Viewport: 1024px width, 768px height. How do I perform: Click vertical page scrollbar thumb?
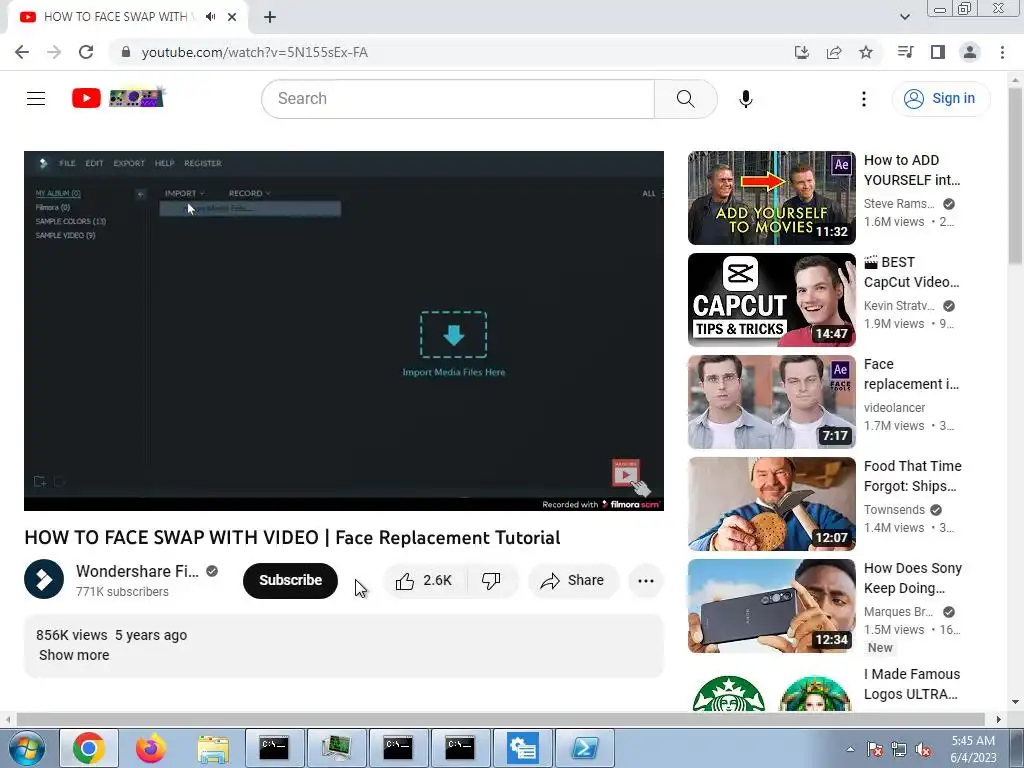tap(1015, 176)
